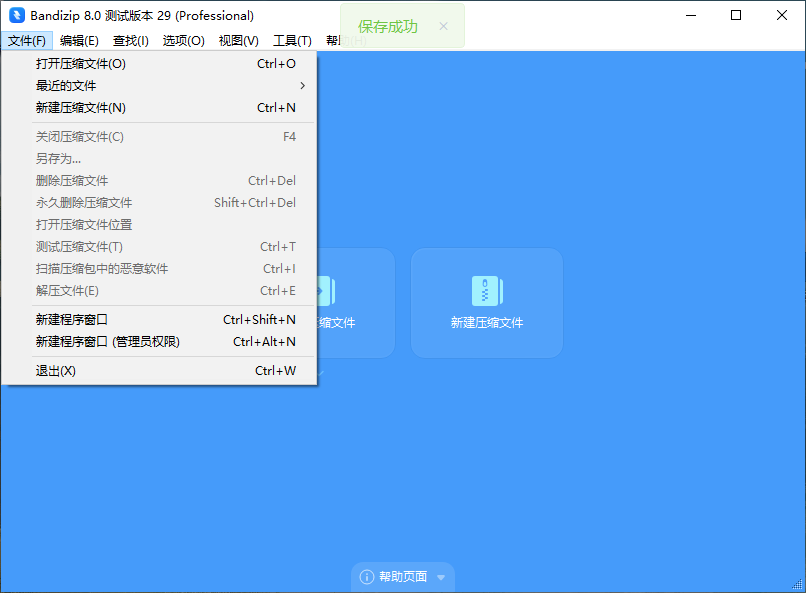This screenshot has width=806, height=593.
Task: Open the 选项(O) menu
Action: point(184,41)
